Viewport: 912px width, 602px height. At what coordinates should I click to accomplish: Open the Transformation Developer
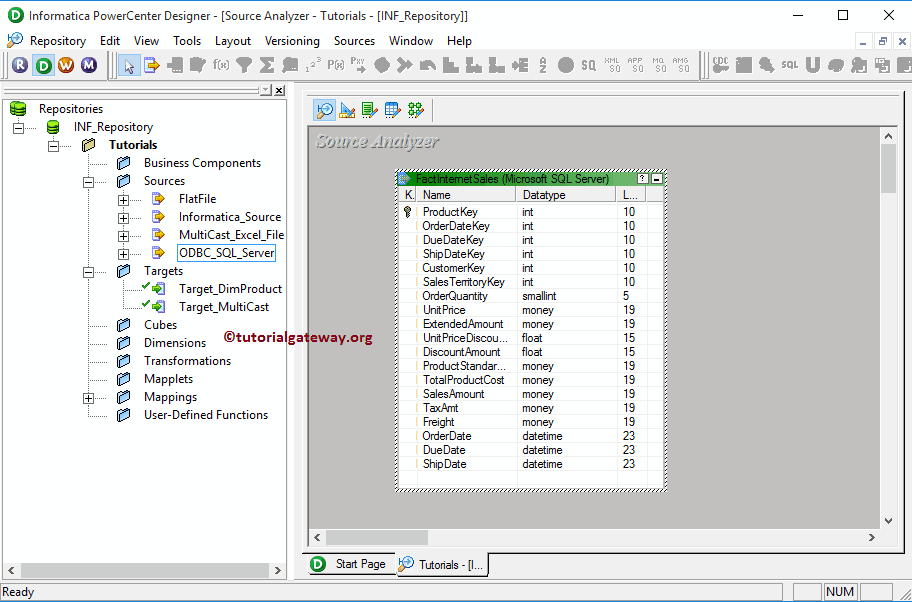tap(369, 110)
